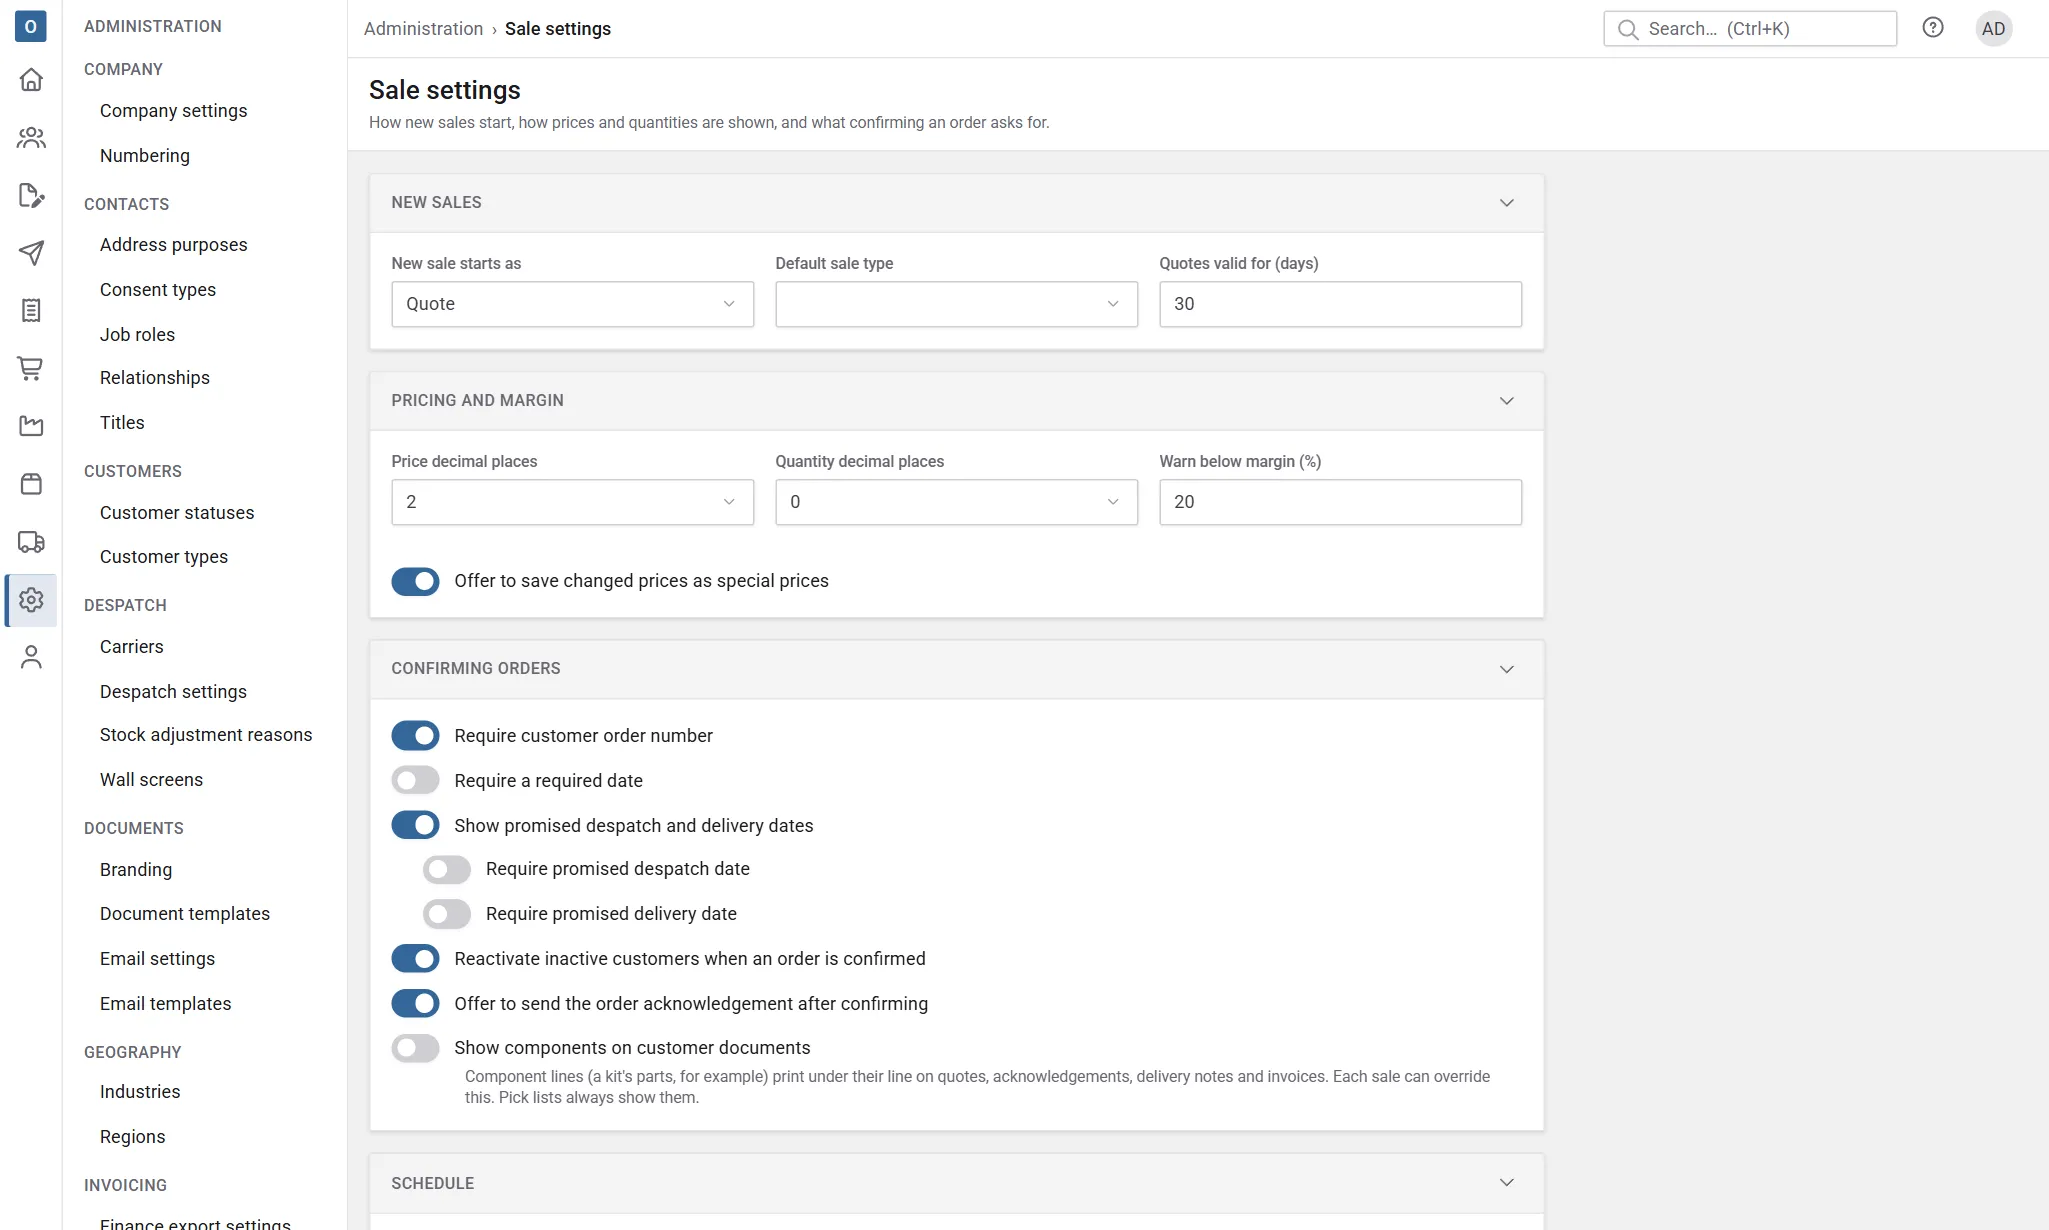The width and height of the screenshot is (2049, 1230).
Task: Click the document edit icon in sidebar
Action: click(x=31, y=195)
